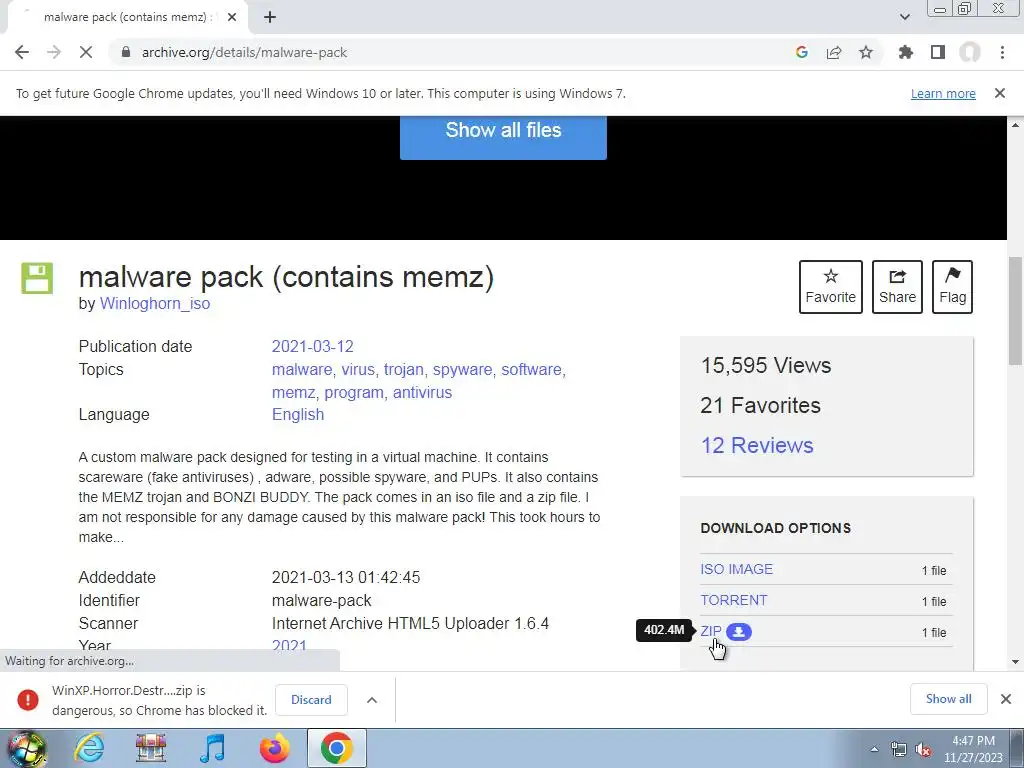Image resolution: width=1024 pixels, height=768 pixels.
Task: Click the scrollbar down arrow
Action: 1016,662
